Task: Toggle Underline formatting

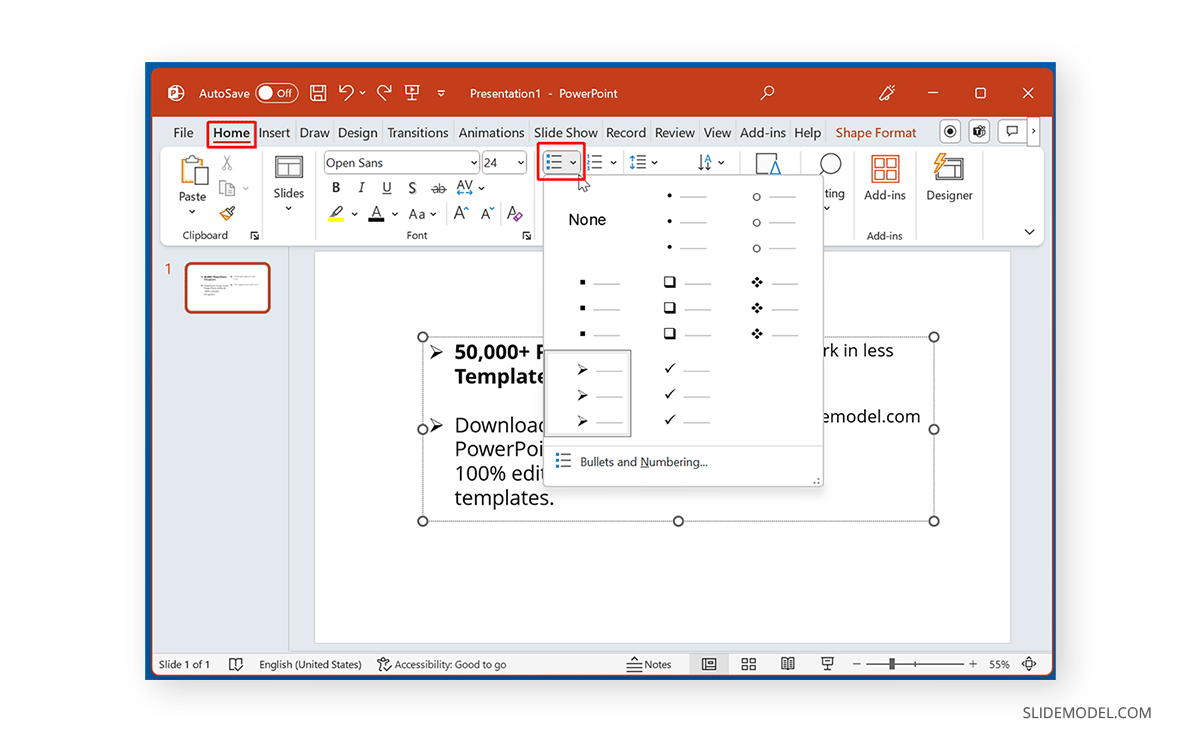Action: point(387,187)
